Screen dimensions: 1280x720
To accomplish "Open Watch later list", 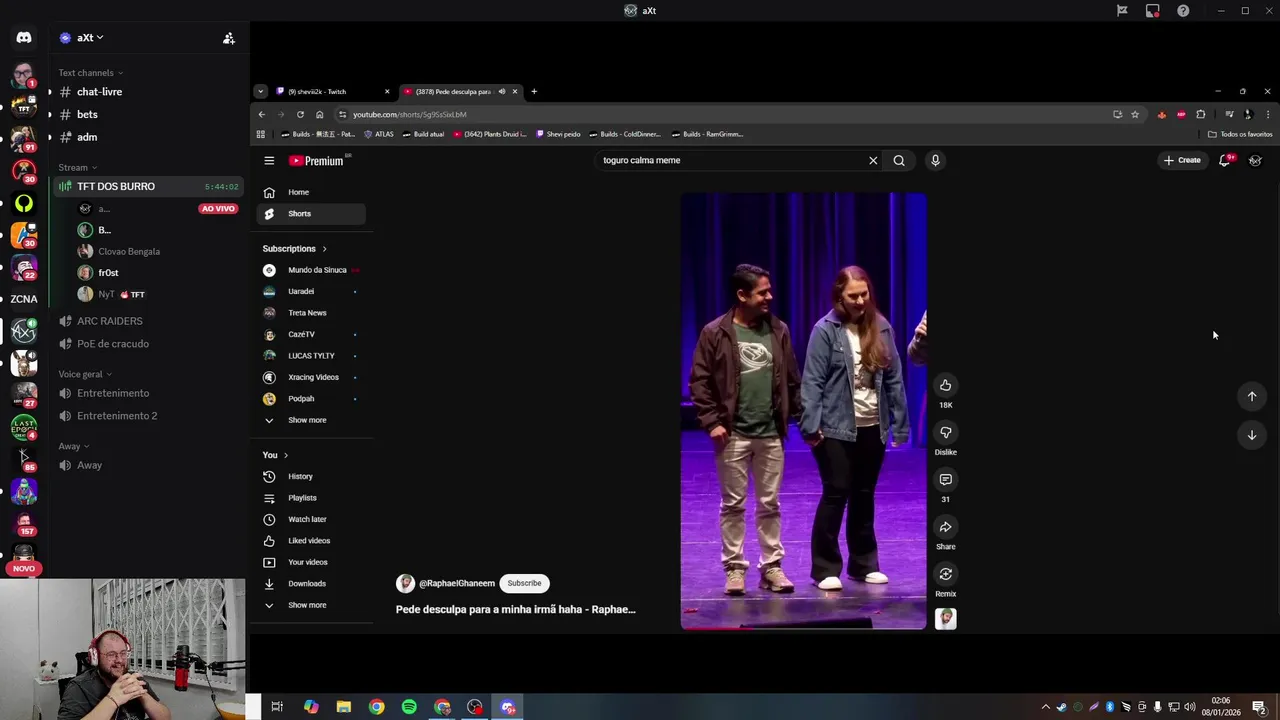I will (x=312, y=520).
